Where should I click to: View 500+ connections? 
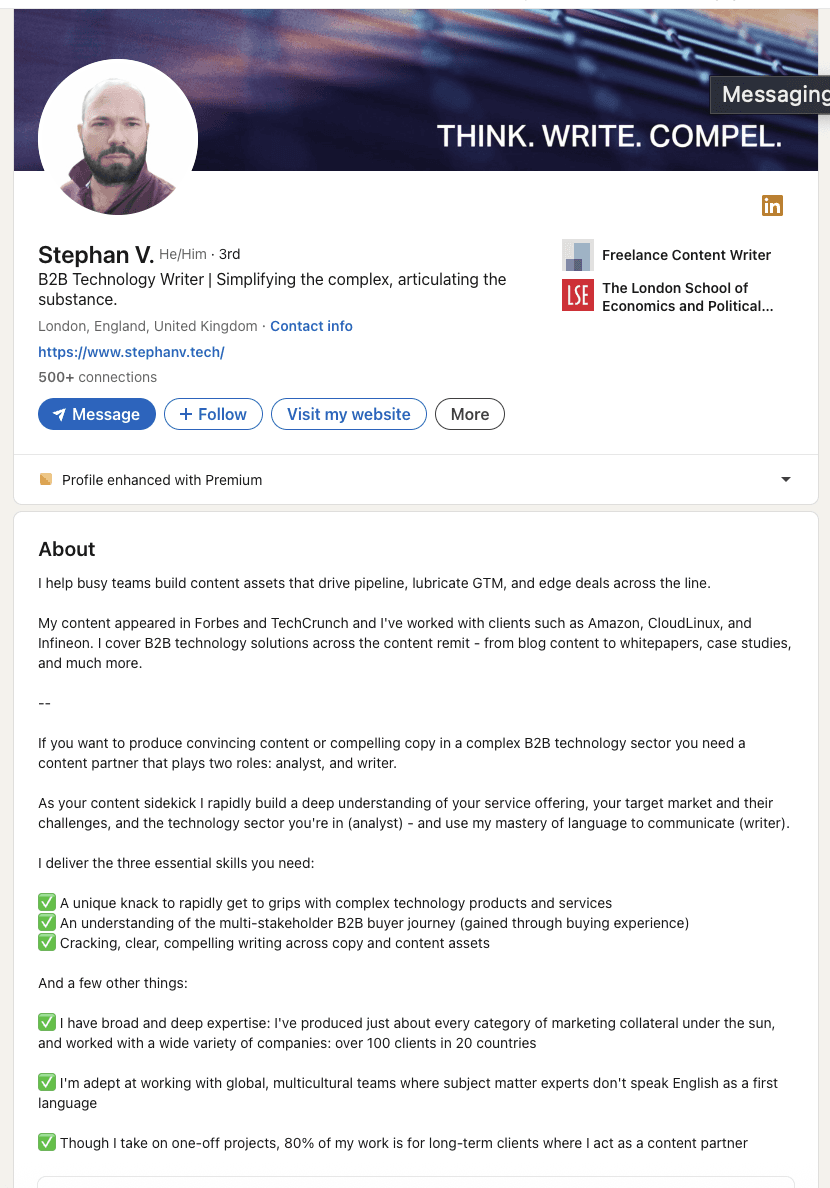tap(97, 377)
